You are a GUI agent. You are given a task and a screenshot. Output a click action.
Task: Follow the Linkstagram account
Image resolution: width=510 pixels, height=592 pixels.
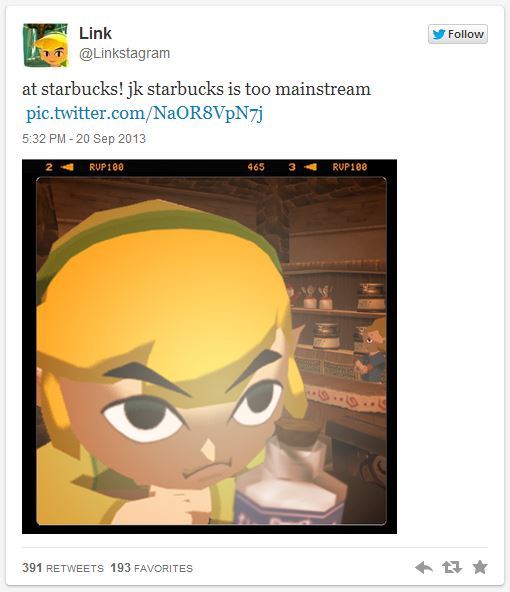(458, 34)
